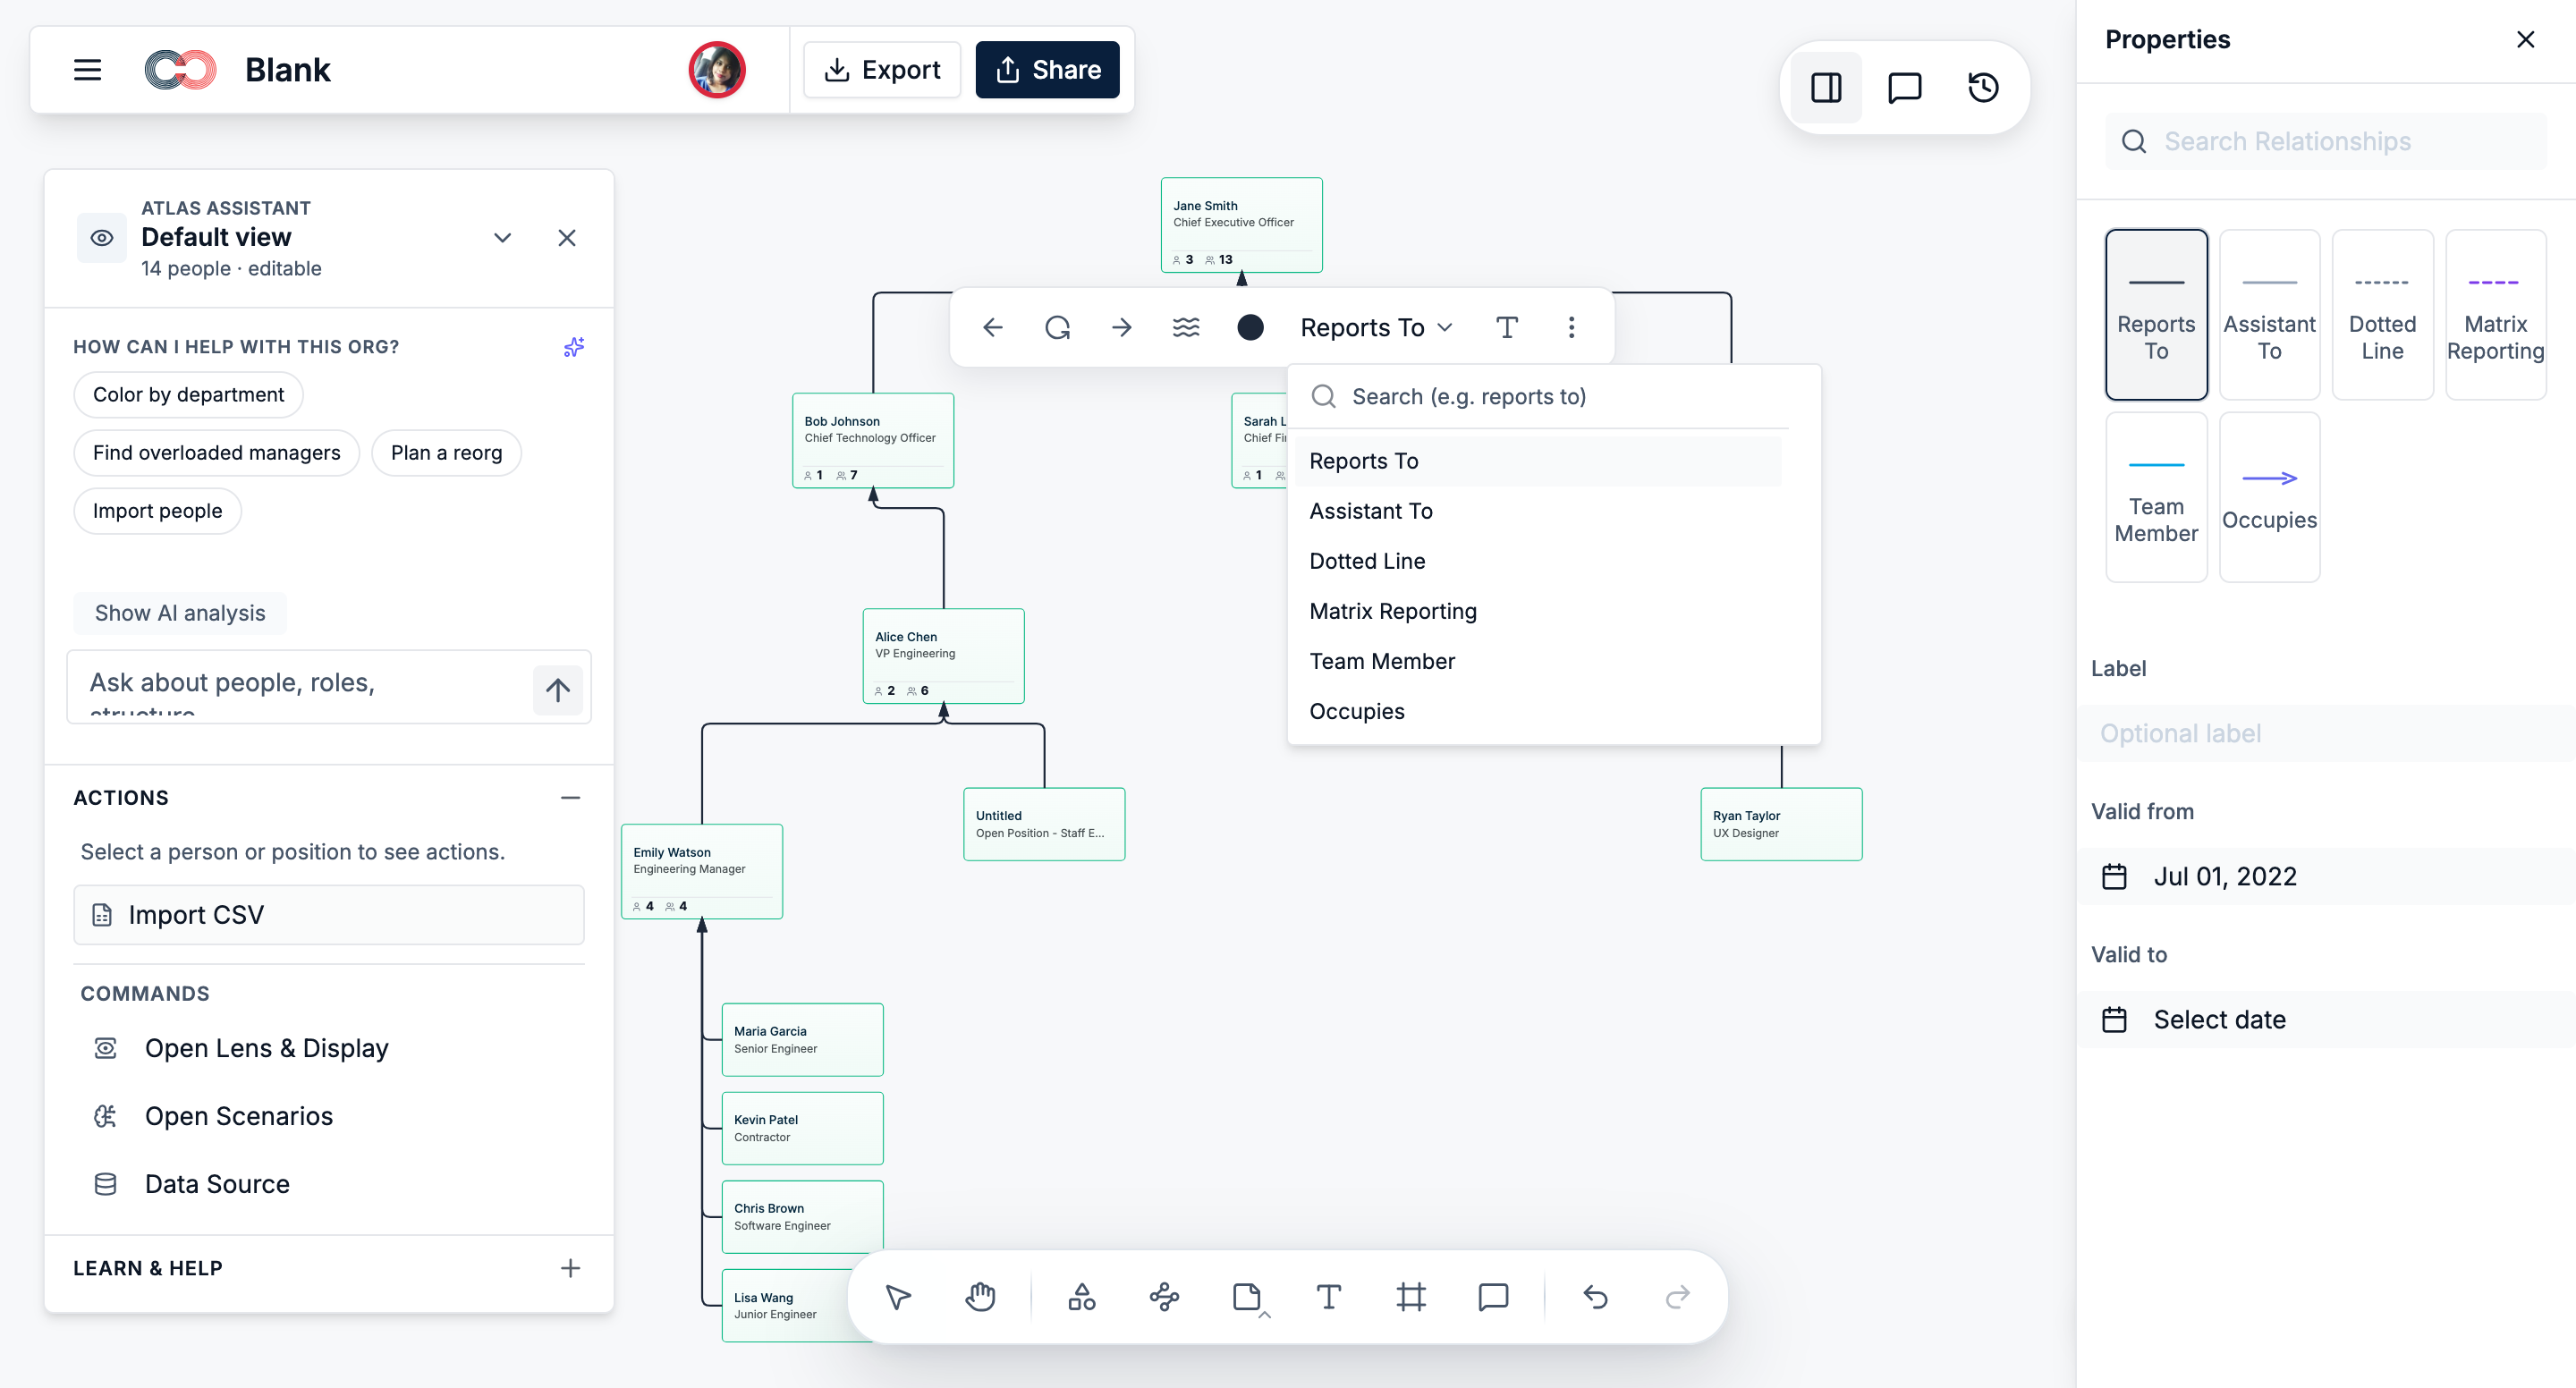Choose Assistant To in dropdown list

[1538, 511]
